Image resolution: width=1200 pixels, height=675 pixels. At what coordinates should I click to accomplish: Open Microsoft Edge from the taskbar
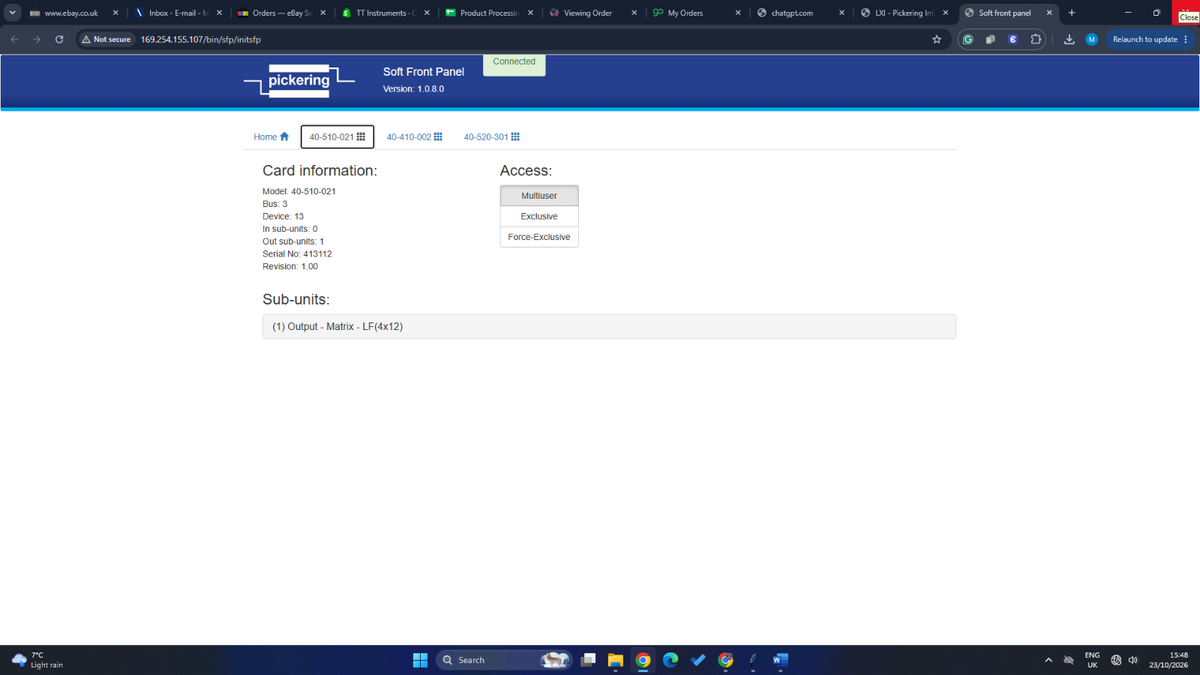pos(670,660)
